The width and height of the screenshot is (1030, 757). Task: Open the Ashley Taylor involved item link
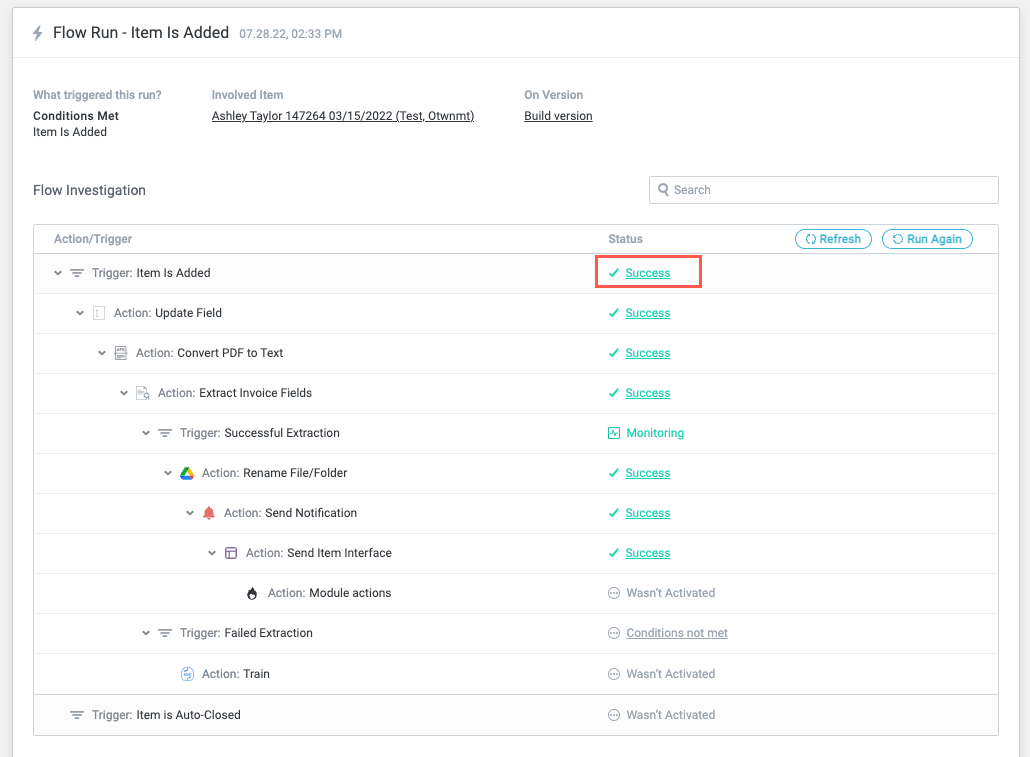[x=342, y=116]
